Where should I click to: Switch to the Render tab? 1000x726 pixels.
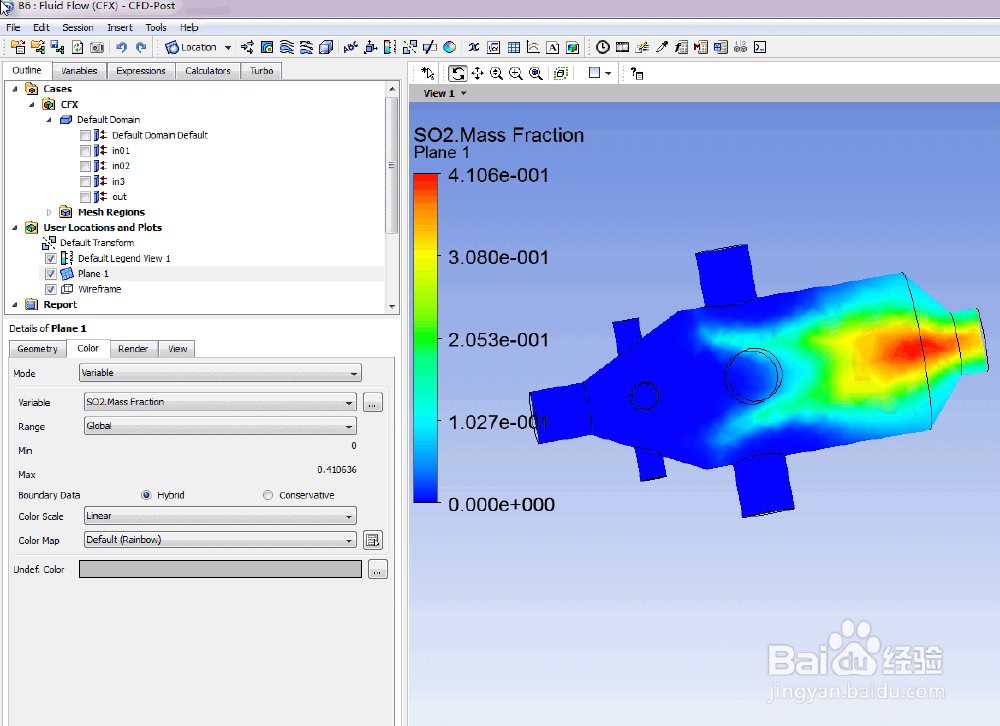pyautogui.click(x=133, y=349)
